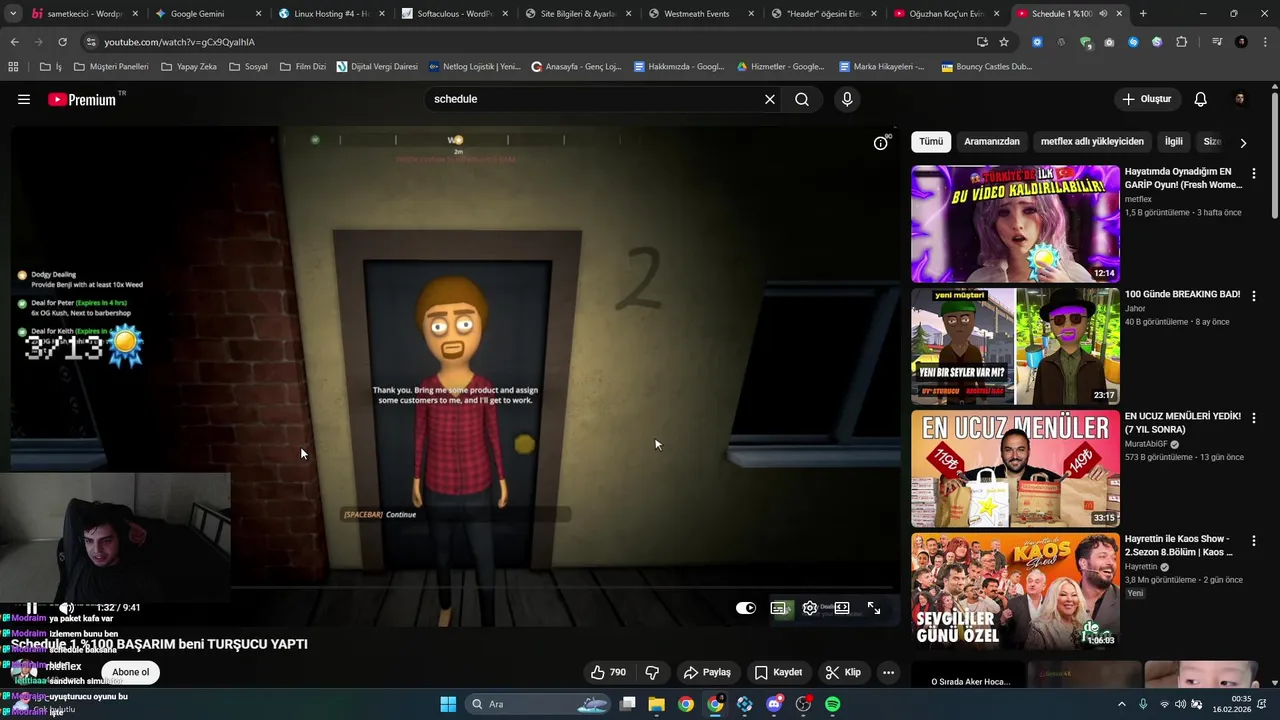Open the Film Dizi bookmark folder

click(x=303, y=67)
